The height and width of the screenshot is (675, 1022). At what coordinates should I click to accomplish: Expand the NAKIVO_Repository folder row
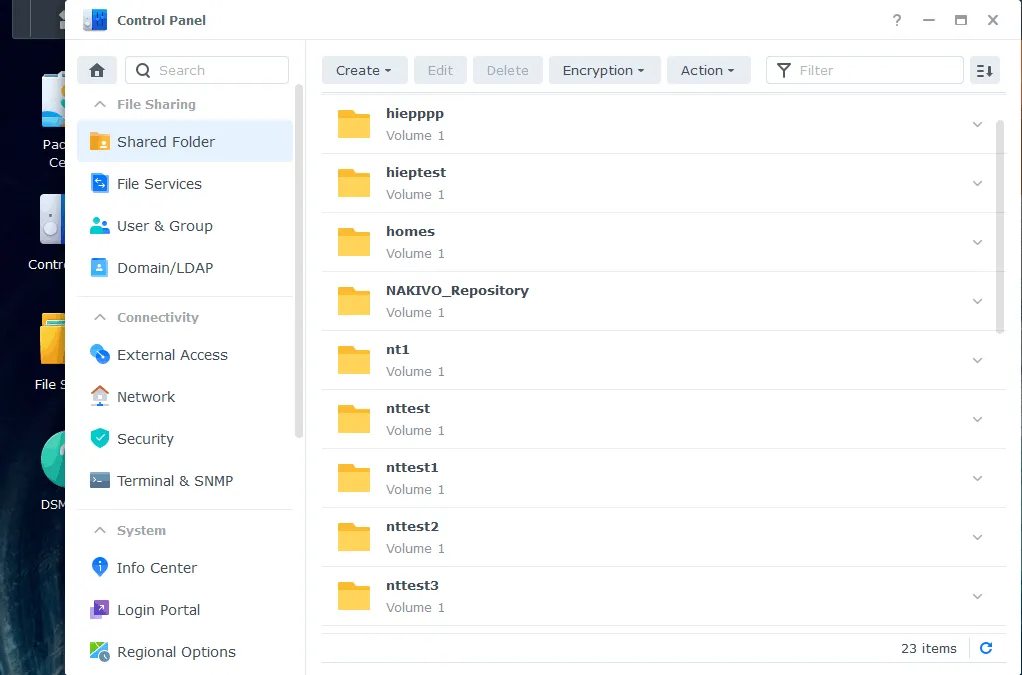(x=977, y=301)
